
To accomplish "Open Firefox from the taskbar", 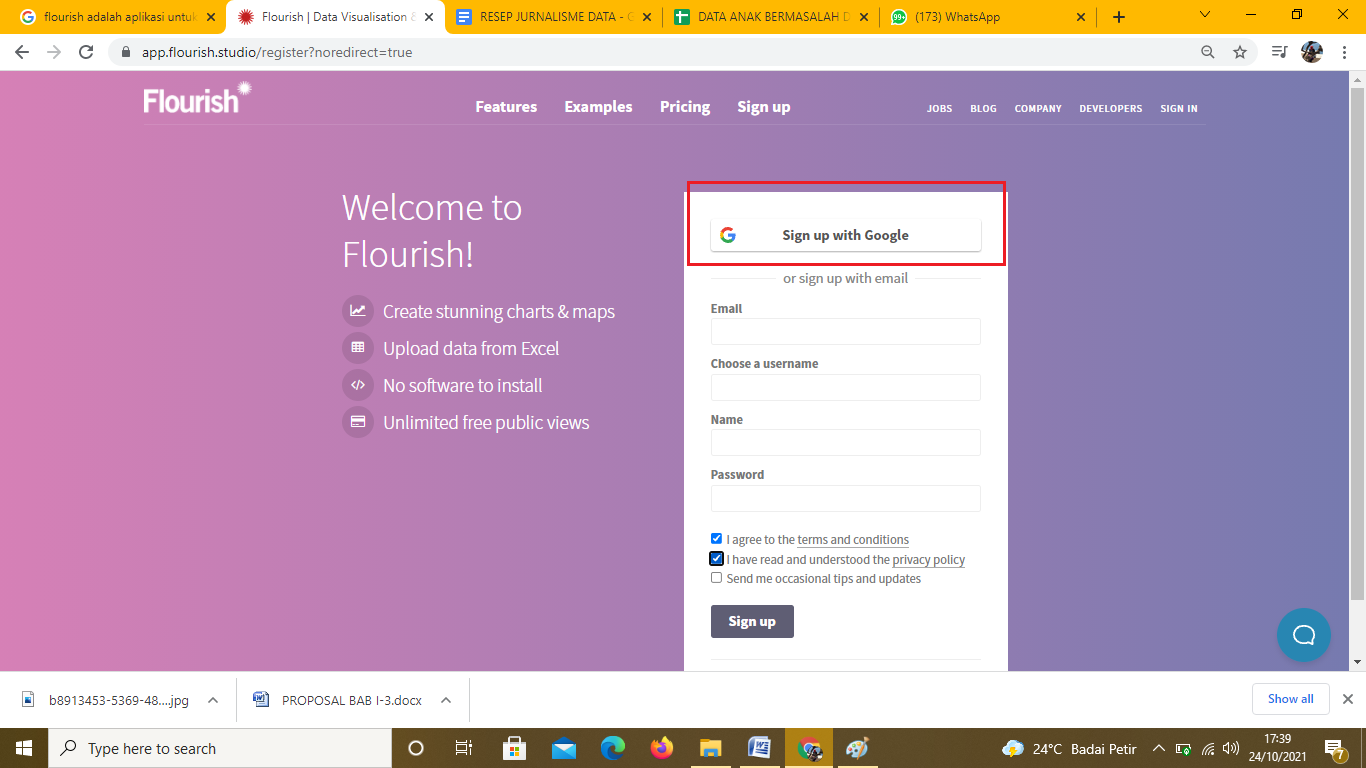I will pos(662,748).
